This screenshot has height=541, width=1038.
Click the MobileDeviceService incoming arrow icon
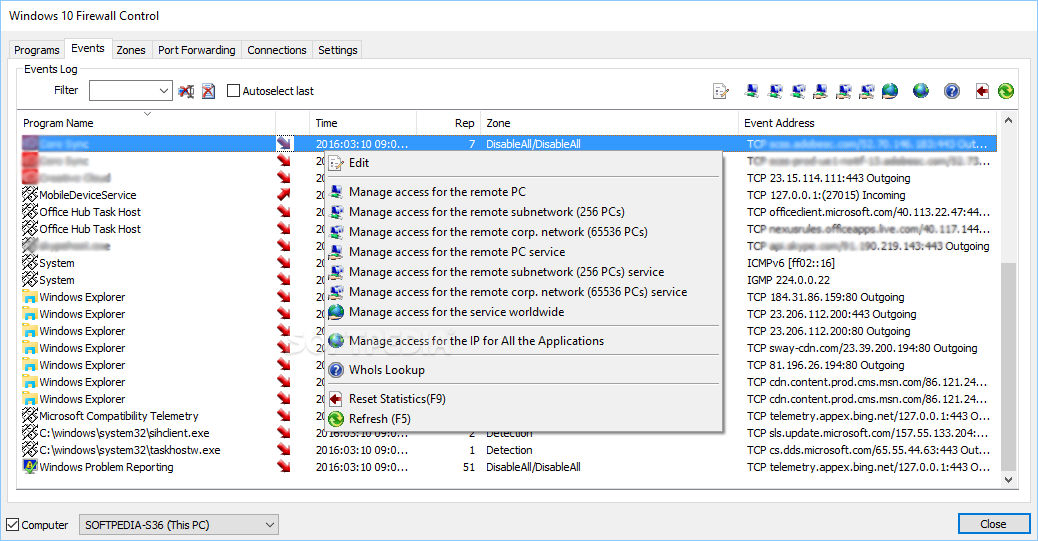click(284, 195)
